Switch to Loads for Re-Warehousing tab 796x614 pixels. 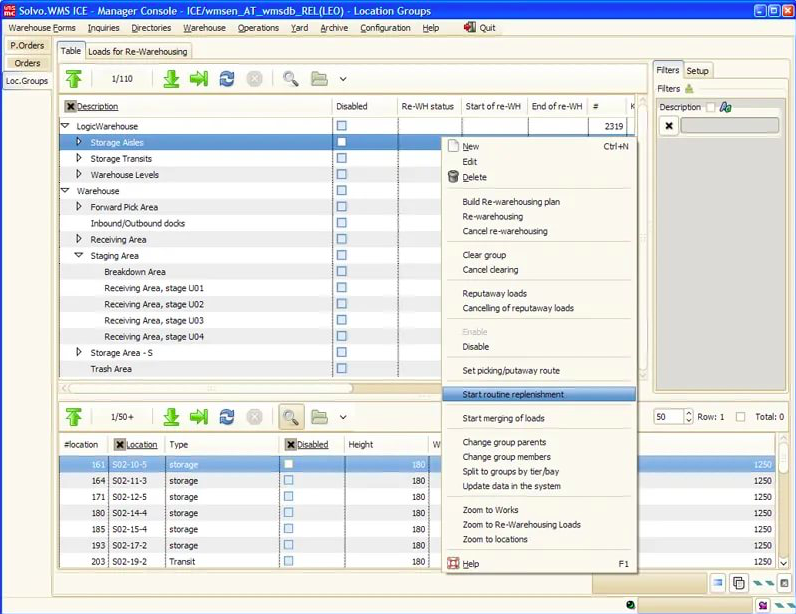[137, 51]
